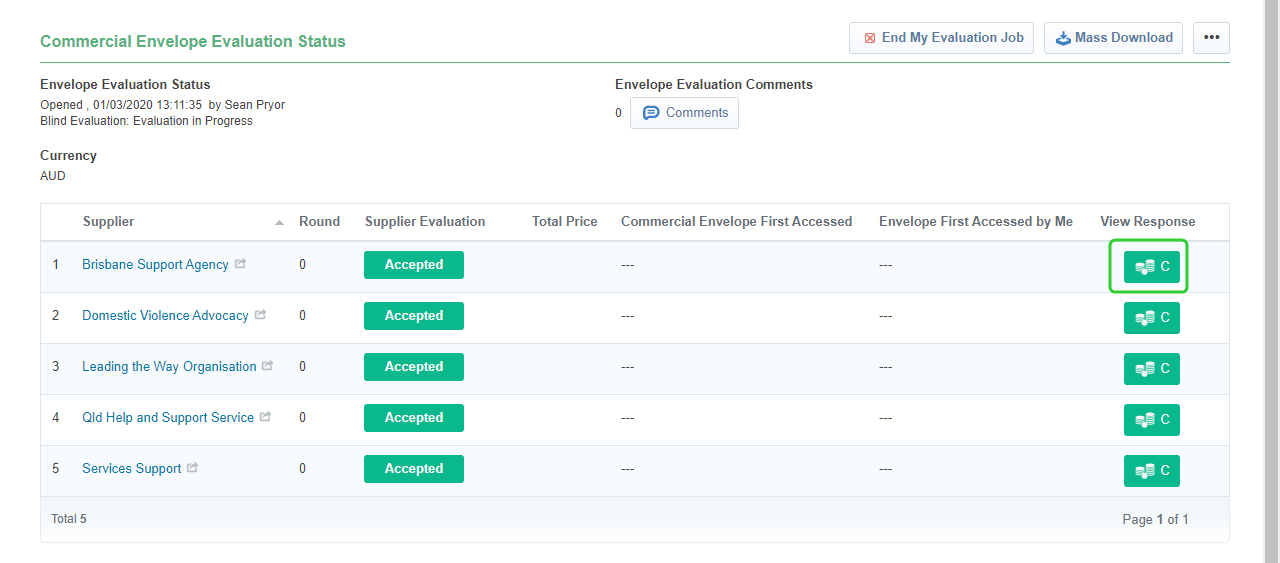
Task: Open Envelope Evaluation Comments
Action: click(685, 113)
